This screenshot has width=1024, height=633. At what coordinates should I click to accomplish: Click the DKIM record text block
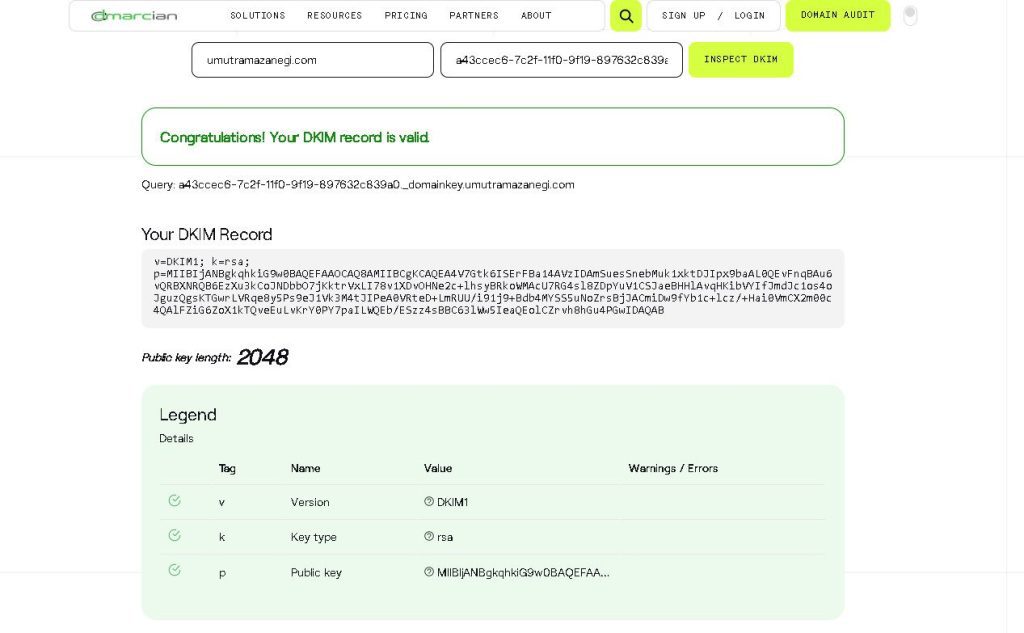[492, 288]
